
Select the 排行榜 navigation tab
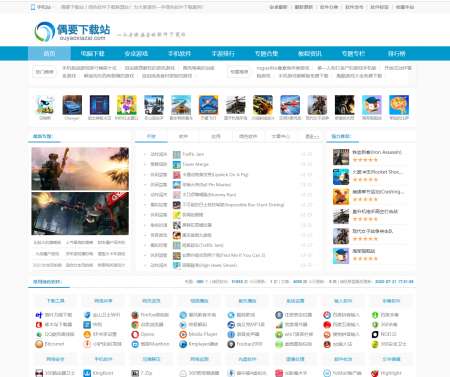tap(396, 53)
